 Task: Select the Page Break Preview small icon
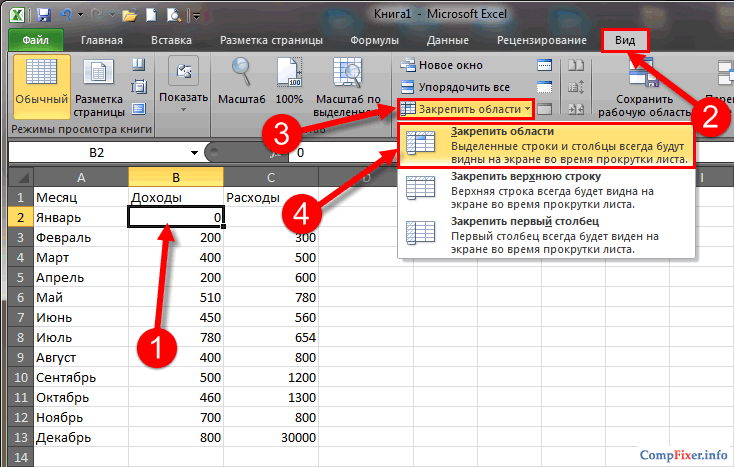(139, 65)
